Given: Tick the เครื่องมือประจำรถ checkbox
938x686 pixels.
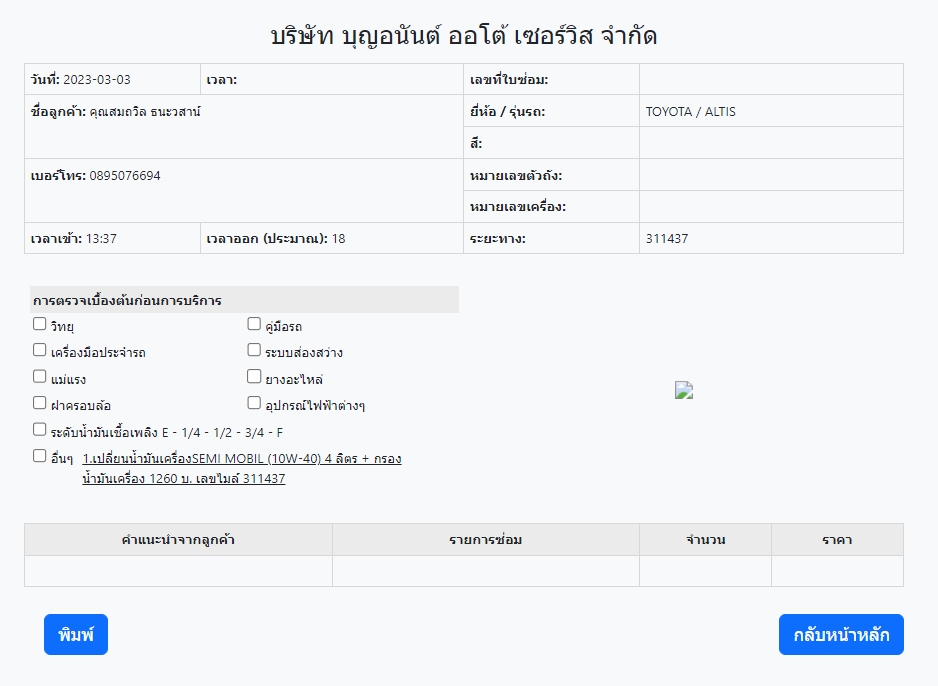Looking at the screenshot, I should click(40, 351).
